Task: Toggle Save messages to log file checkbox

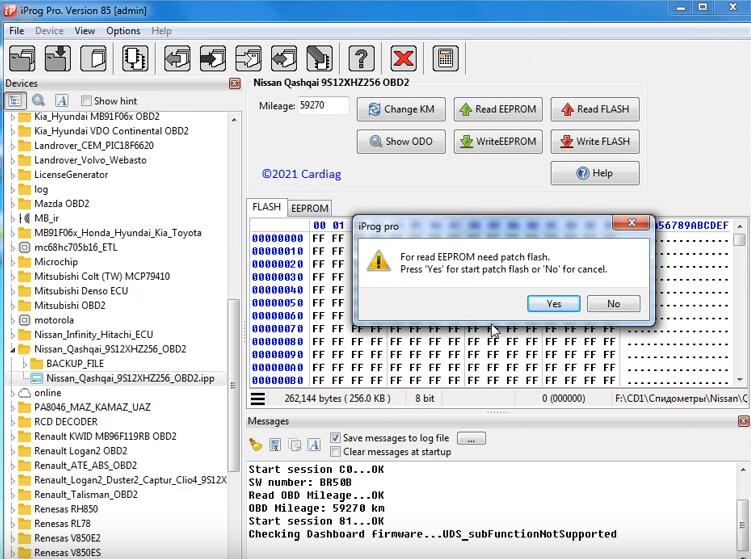Action: (335, 438)
